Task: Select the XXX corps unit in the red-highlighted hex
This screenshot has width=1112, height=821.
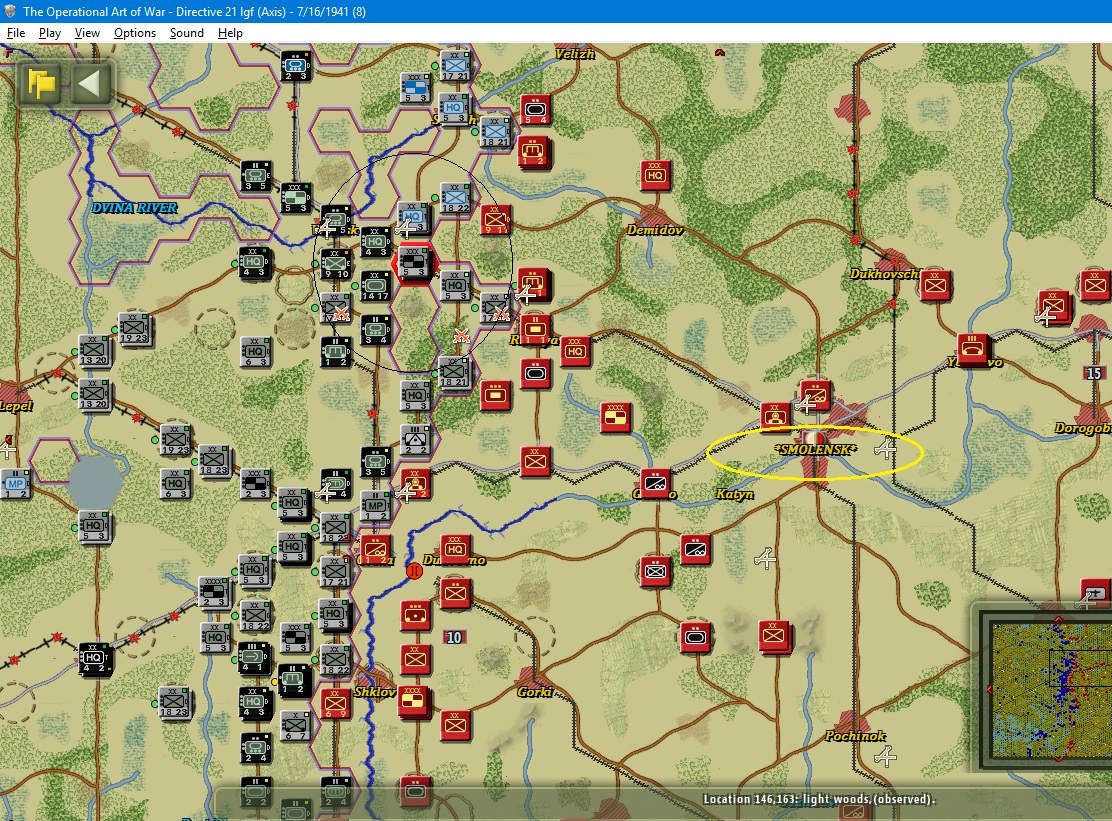Action: pyautogui.click(x=414, y=263)
